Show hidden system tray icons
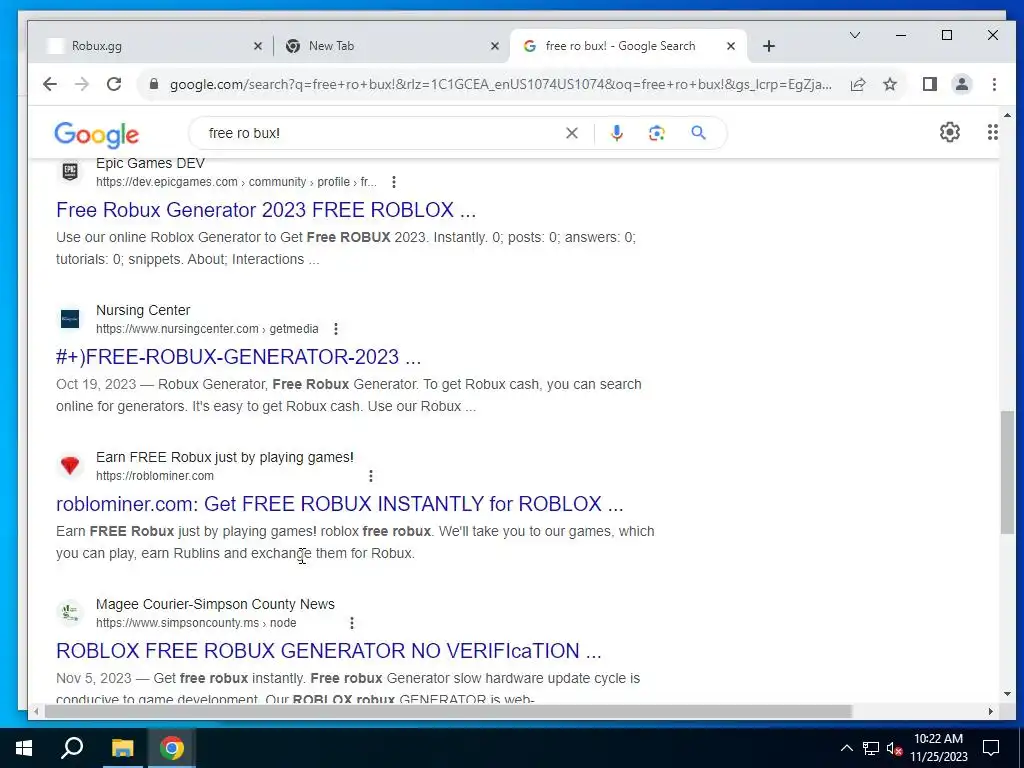1024x768 pixels. (x=846, y=748)
